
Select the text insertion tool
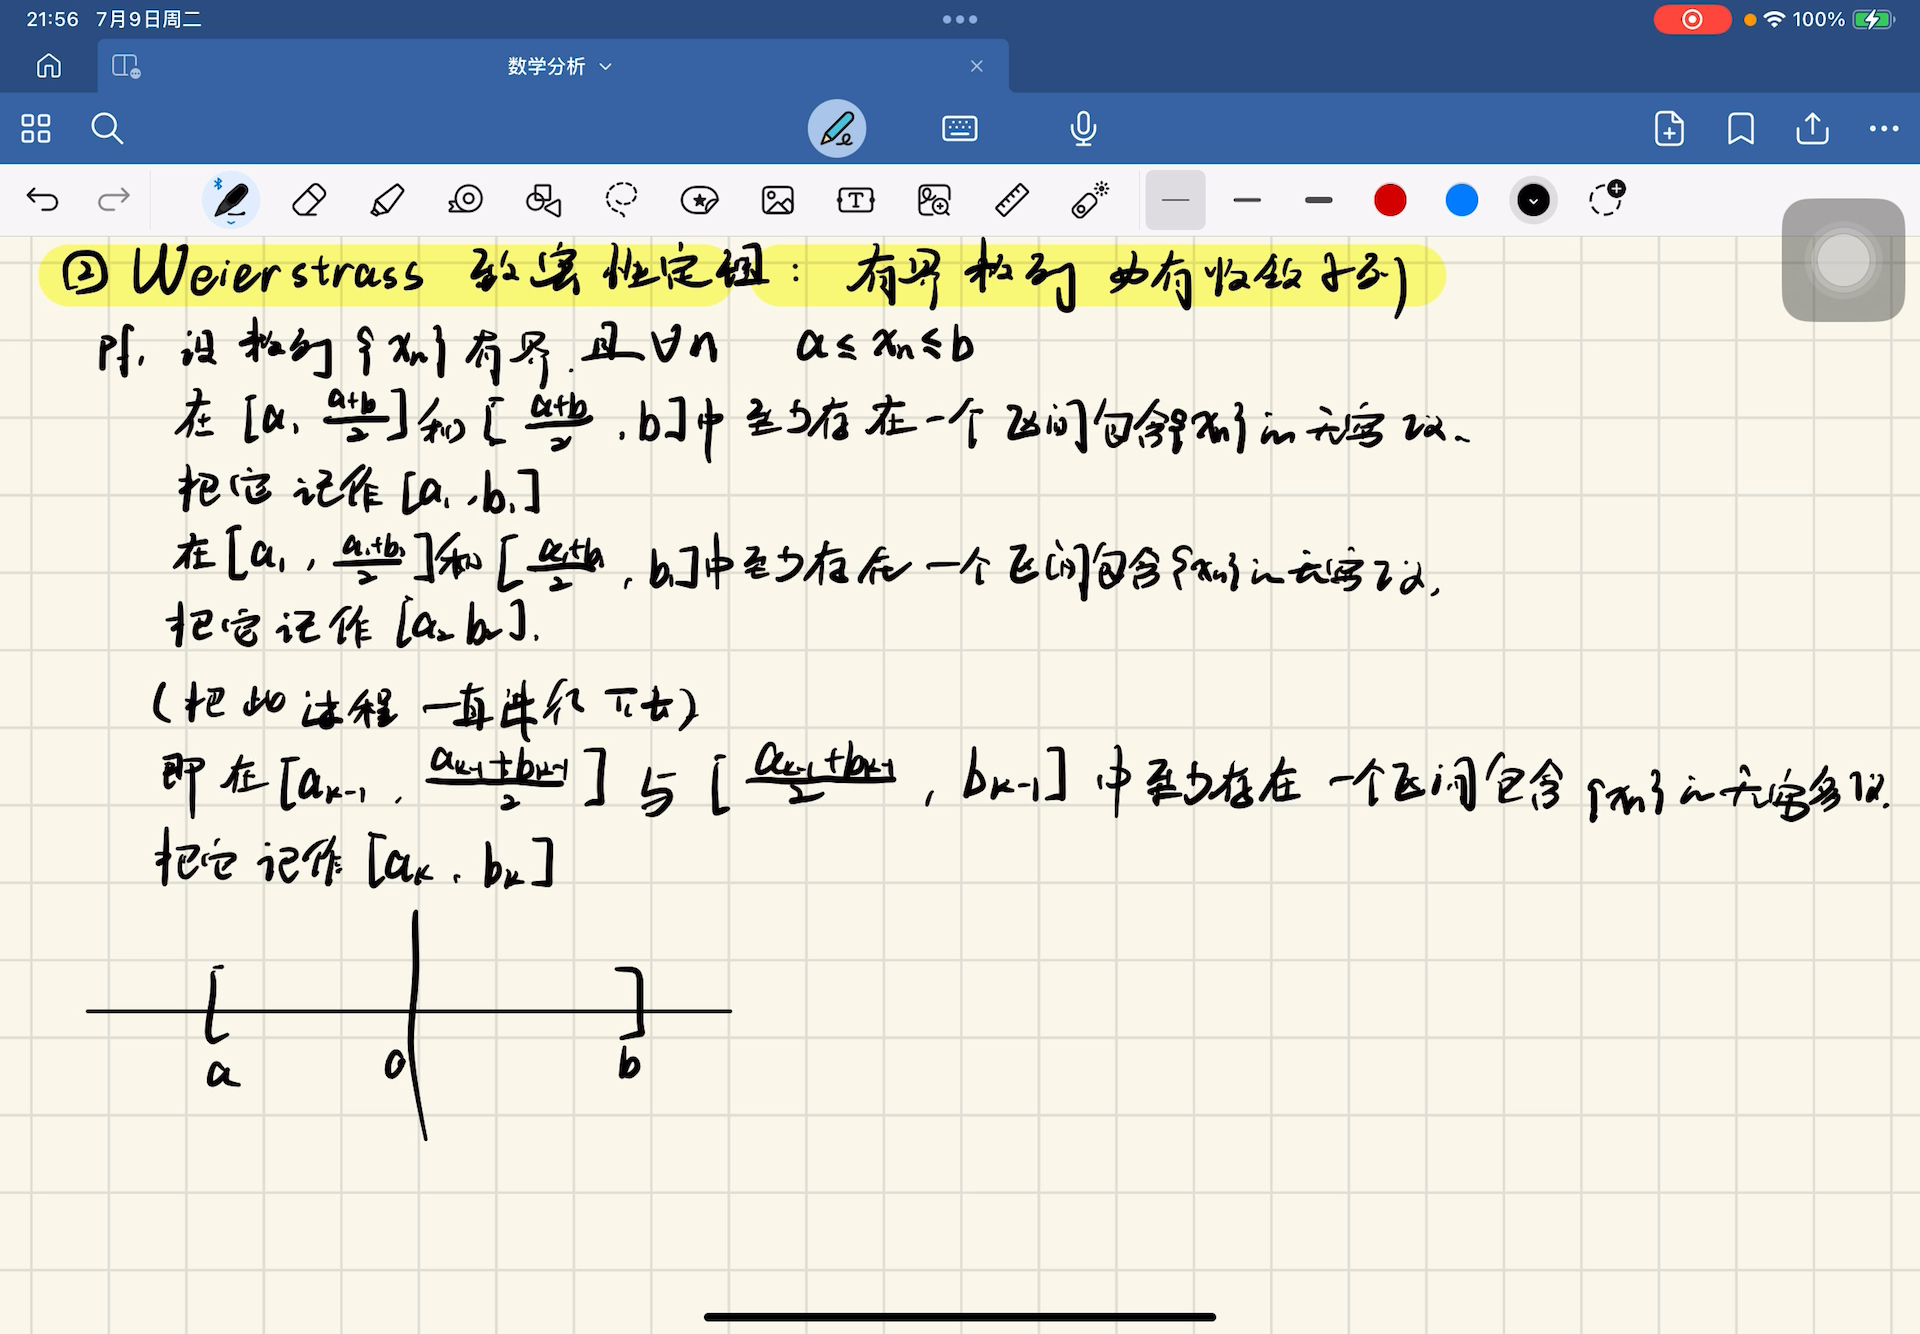tap(853, 201)
